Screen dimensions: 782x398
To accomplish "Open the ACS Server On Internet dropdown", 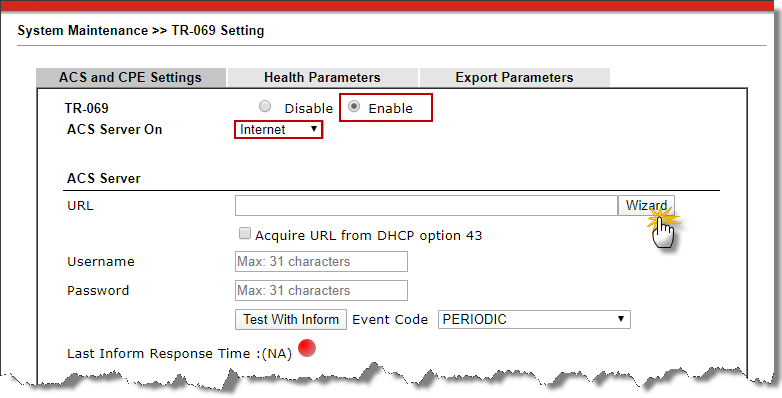I will 278,130.
